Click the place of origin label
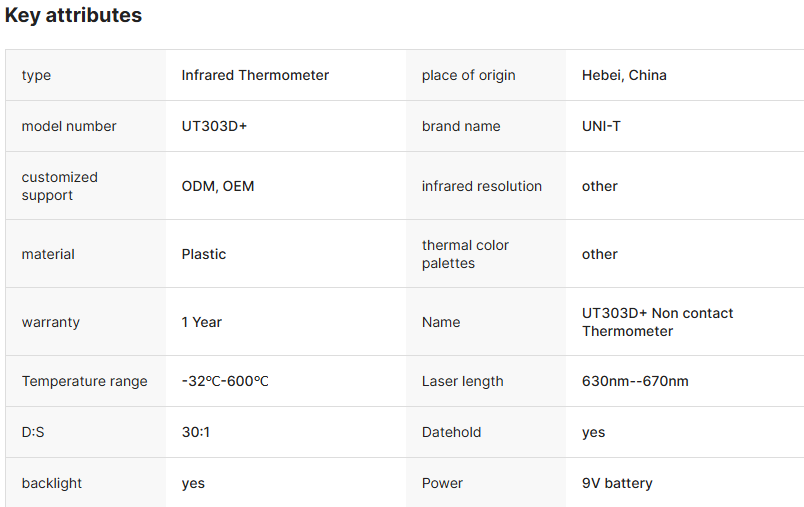 [469, 75]
